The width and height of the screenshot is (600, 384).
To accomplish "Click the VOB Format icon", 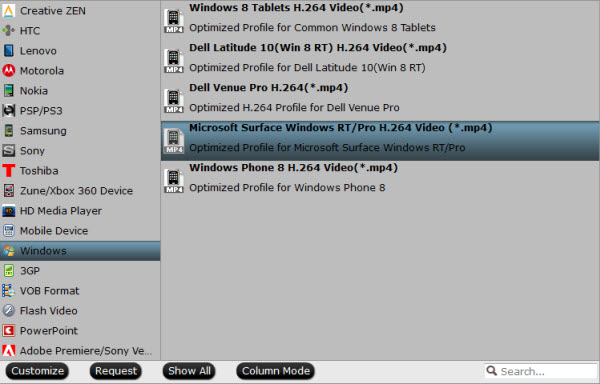I will [x=8, y=291].
